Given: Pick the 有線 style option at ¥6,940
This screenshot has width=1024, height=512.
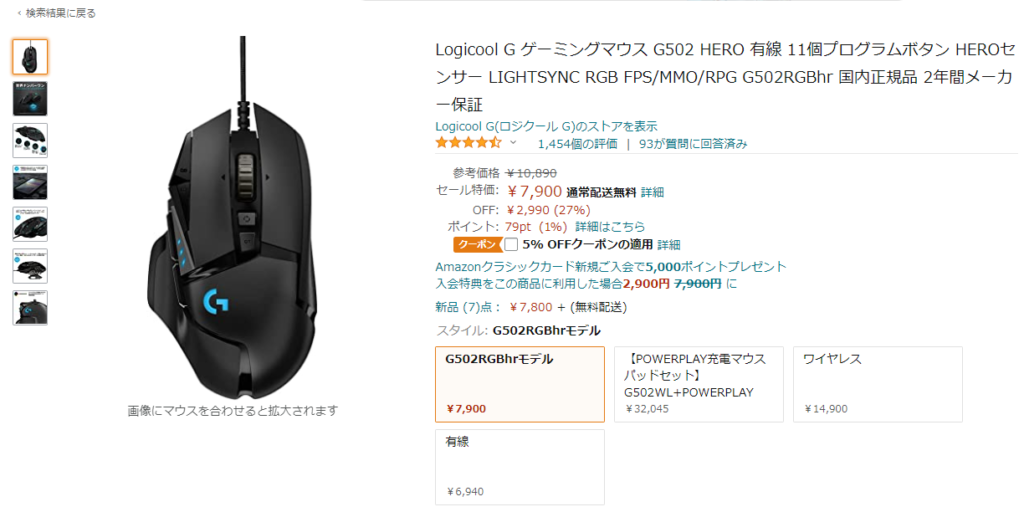Looking at the screenshot, I should 520,468.
